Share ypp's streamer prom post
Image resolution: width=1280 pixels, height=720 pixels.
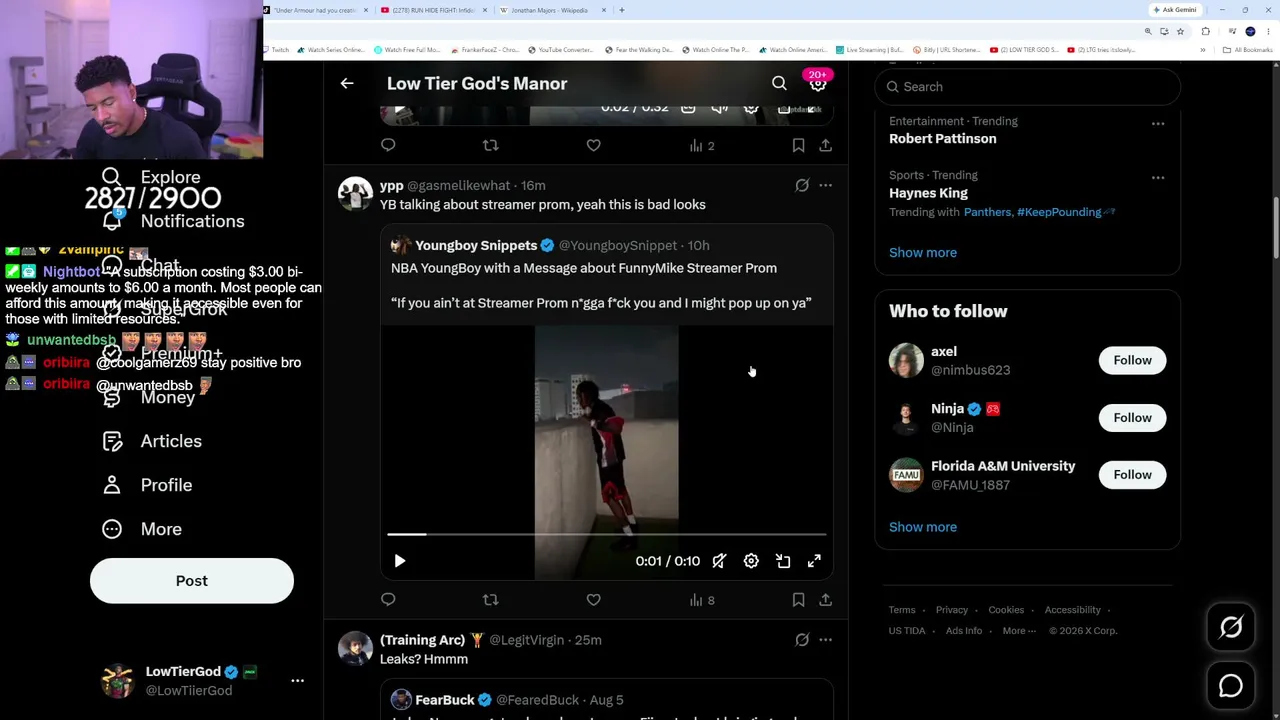pyautogui.click(x=825, y=600)
